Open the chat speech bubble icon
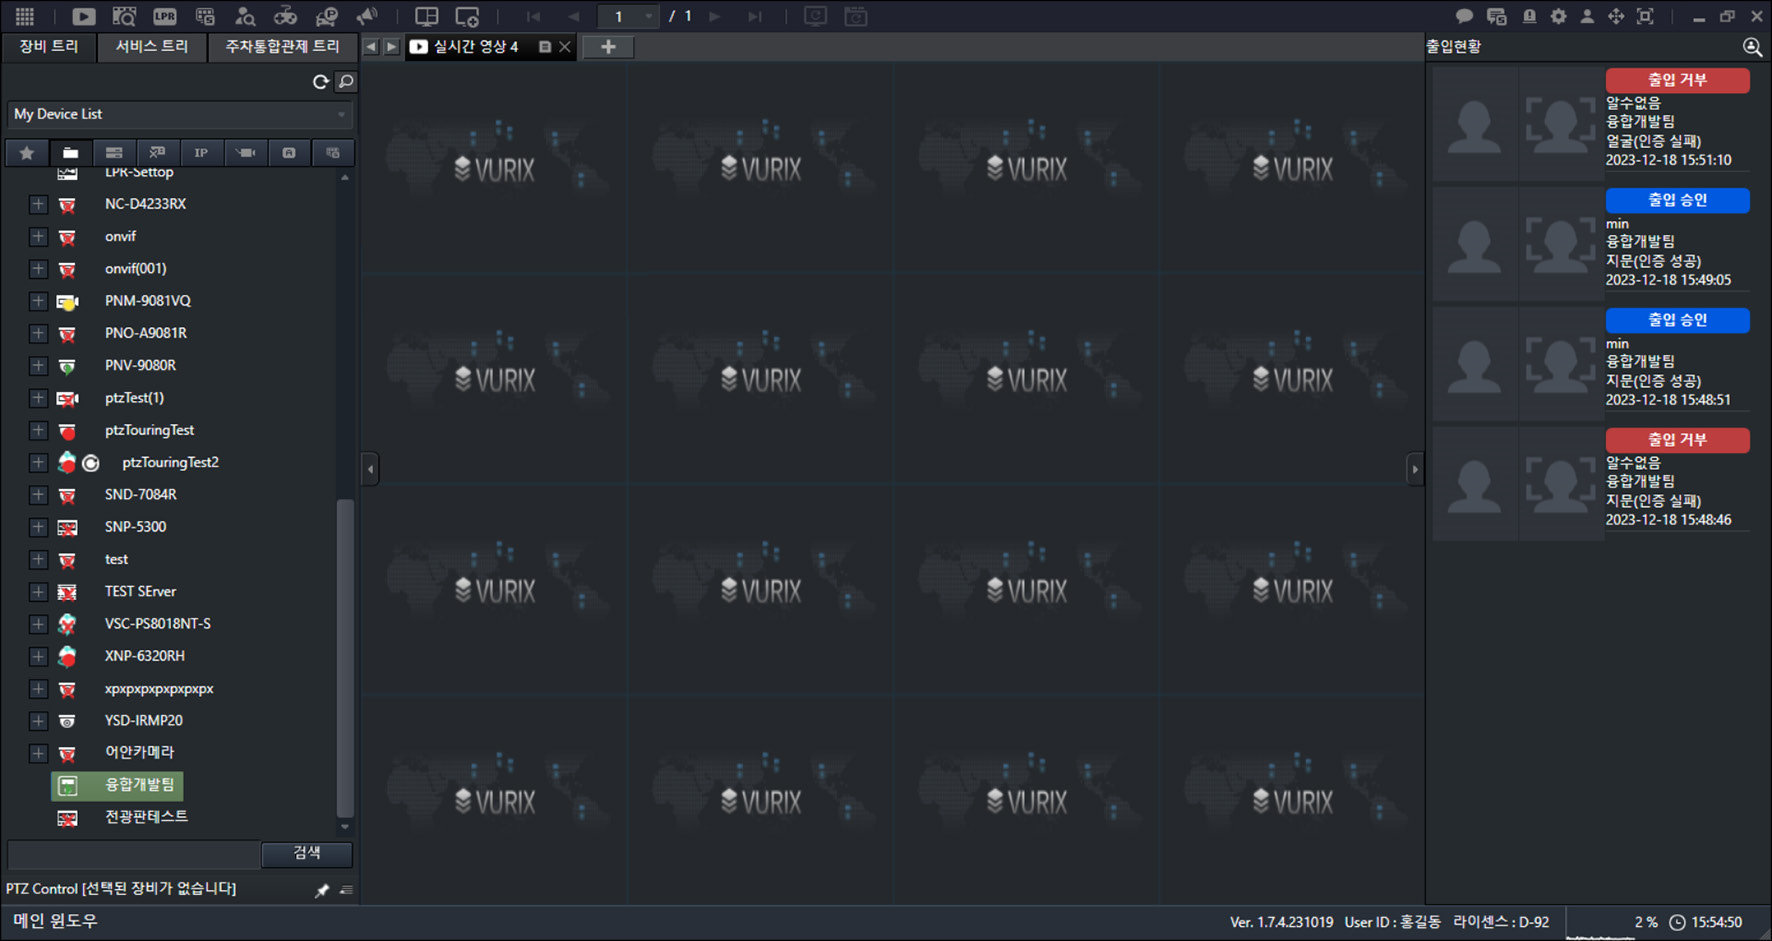This screenshot has height=941, width=1772. click(x=1464, y=16)
